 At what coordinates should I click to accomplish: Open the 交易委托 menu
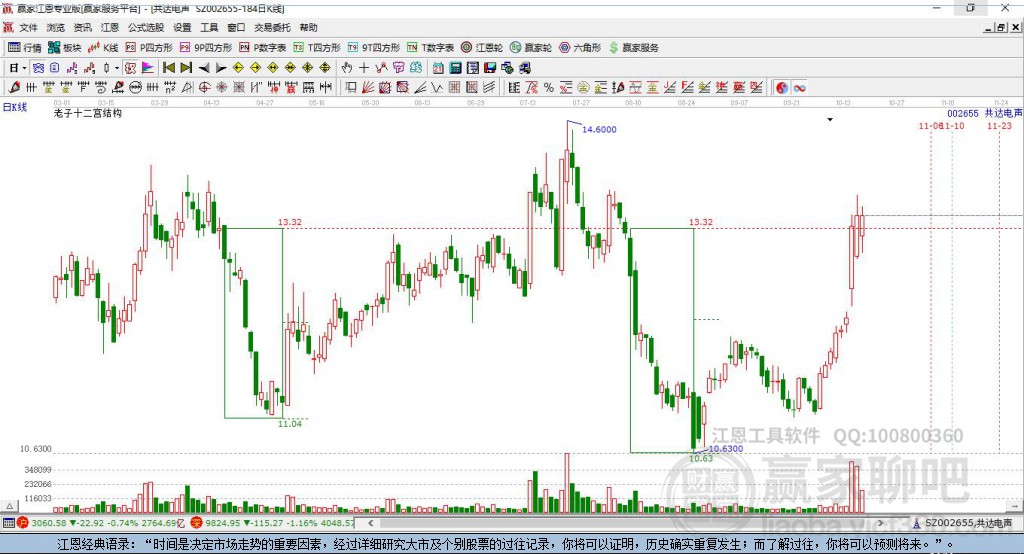tap(272, 27)
